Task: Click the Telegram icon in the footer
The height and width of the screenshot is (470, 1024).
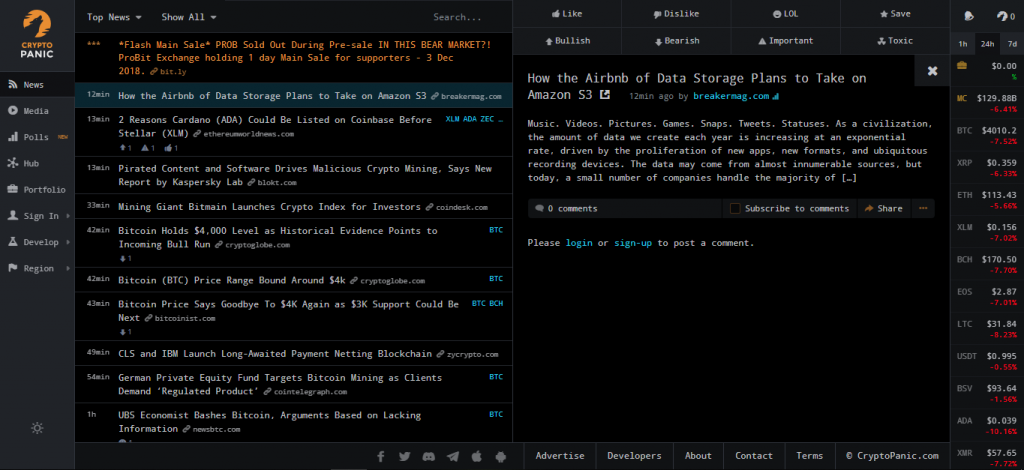Action: click(453, 456)
